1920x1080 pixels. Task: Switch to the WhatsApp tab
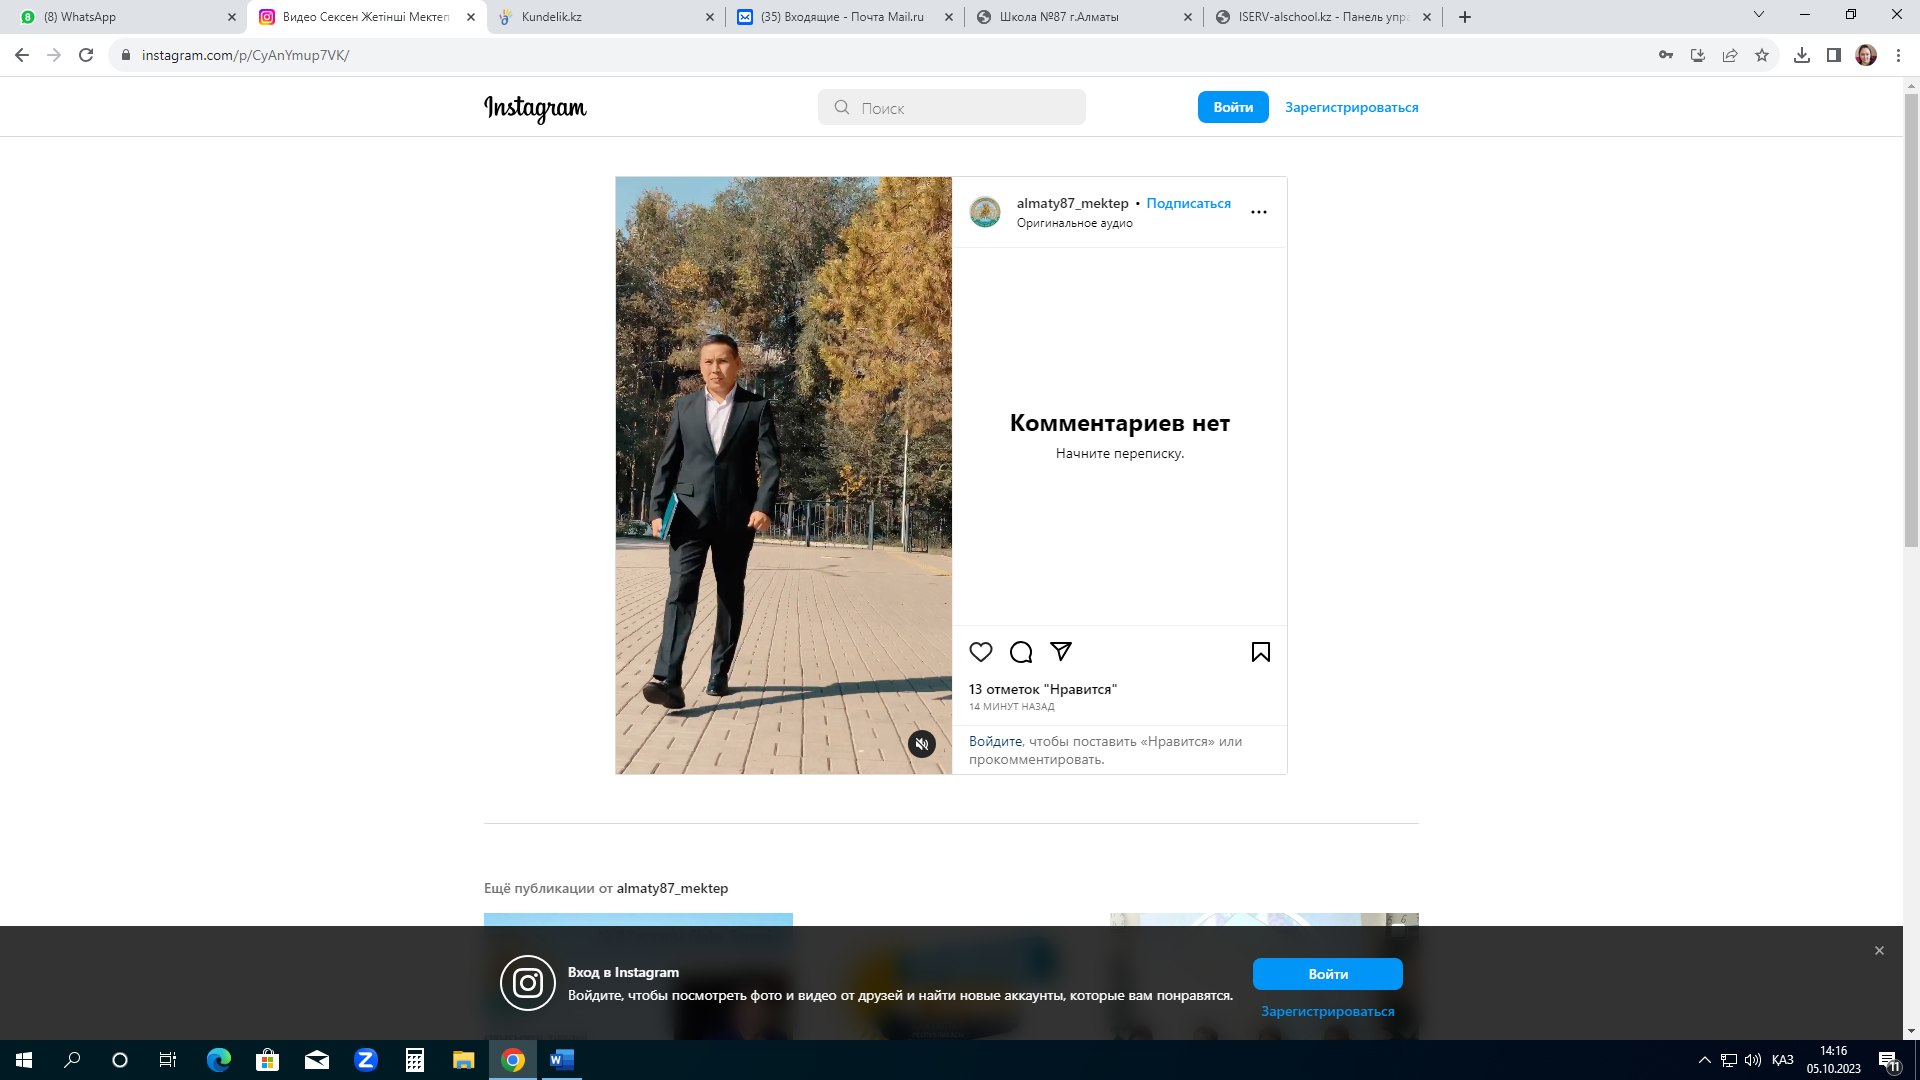tap(124, 17)
